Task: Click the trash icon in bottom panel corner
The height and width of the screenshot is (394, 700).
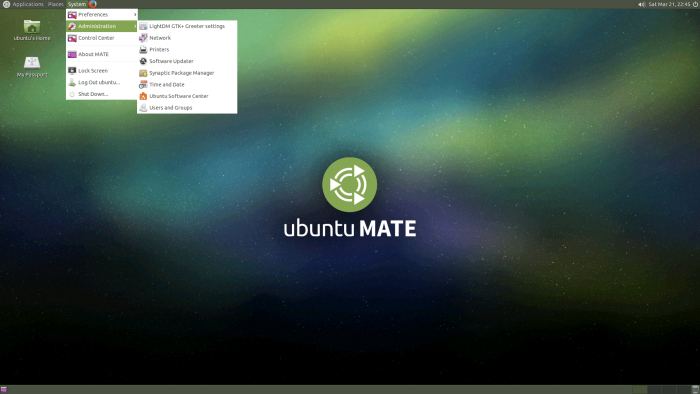Action: [x=695, y=390]
